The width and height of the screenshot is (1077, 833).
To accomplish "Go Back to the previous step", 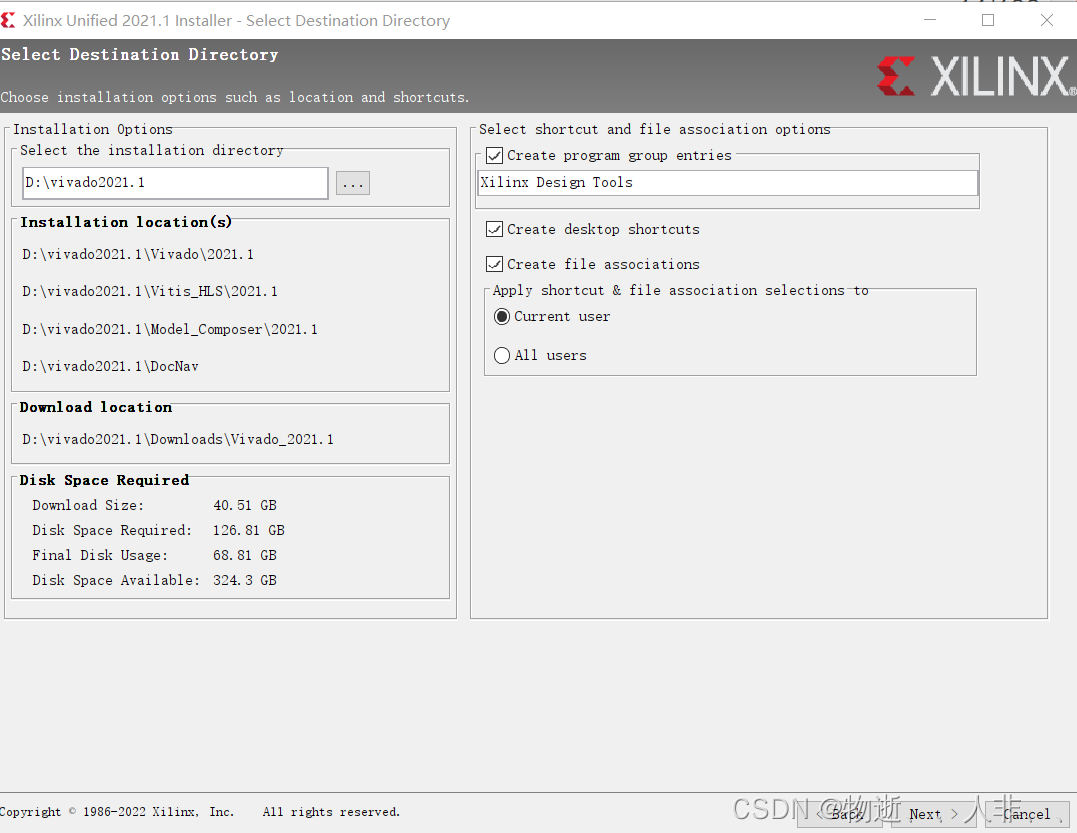I will click(840, 814).
